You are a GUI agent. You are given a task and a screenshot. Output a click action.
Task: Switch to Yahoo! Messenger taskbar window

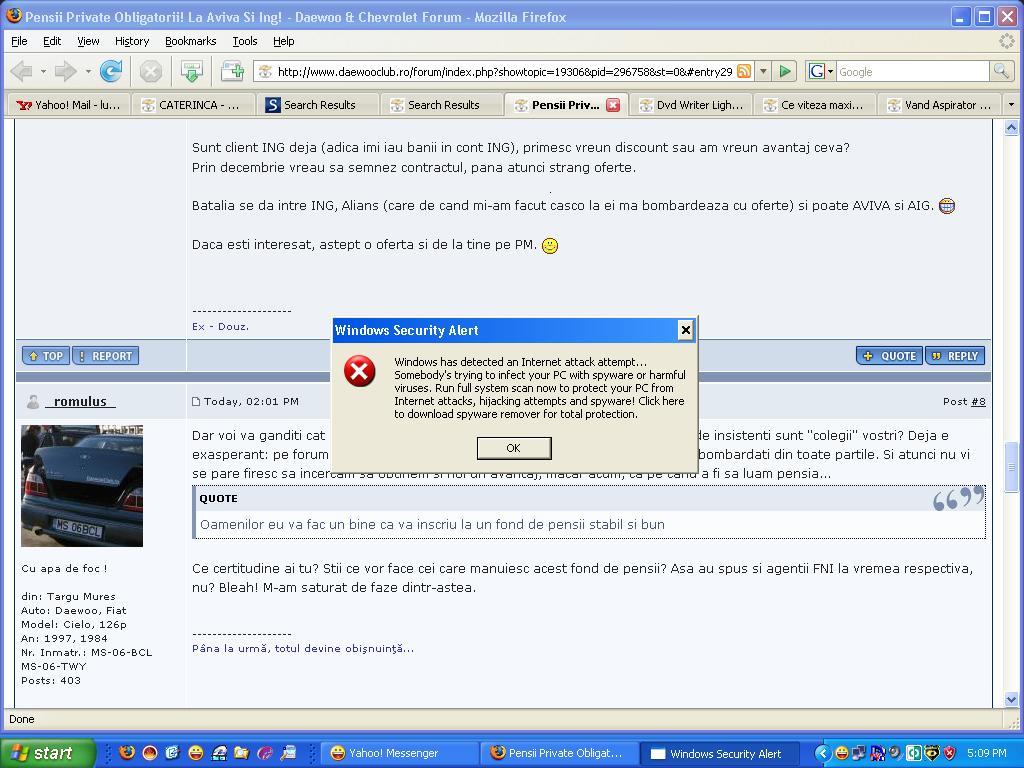coord(400,753)
